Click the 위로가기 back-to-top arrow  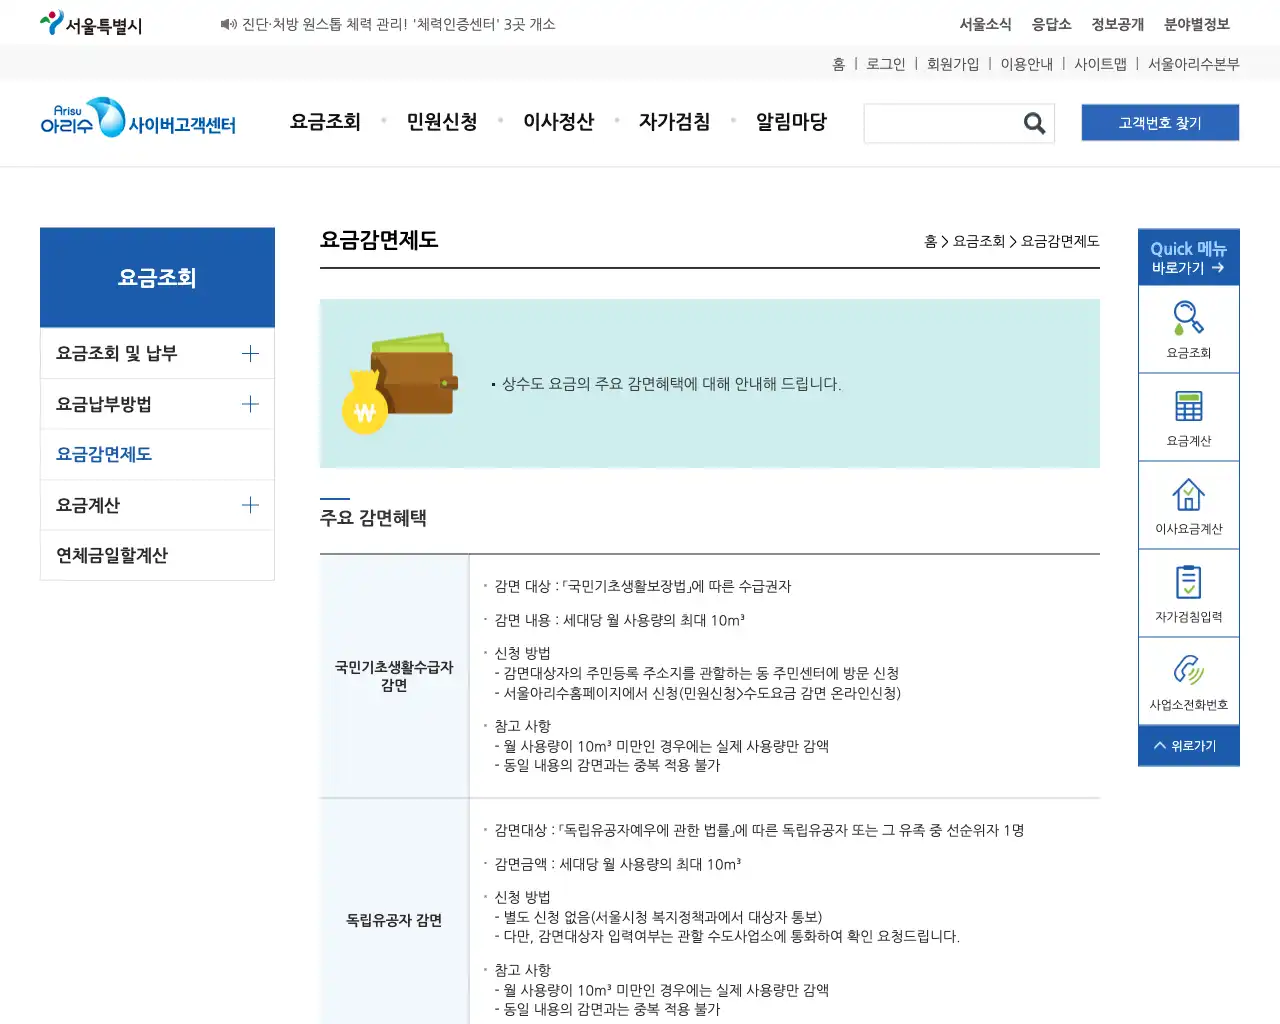[1188, 745]
